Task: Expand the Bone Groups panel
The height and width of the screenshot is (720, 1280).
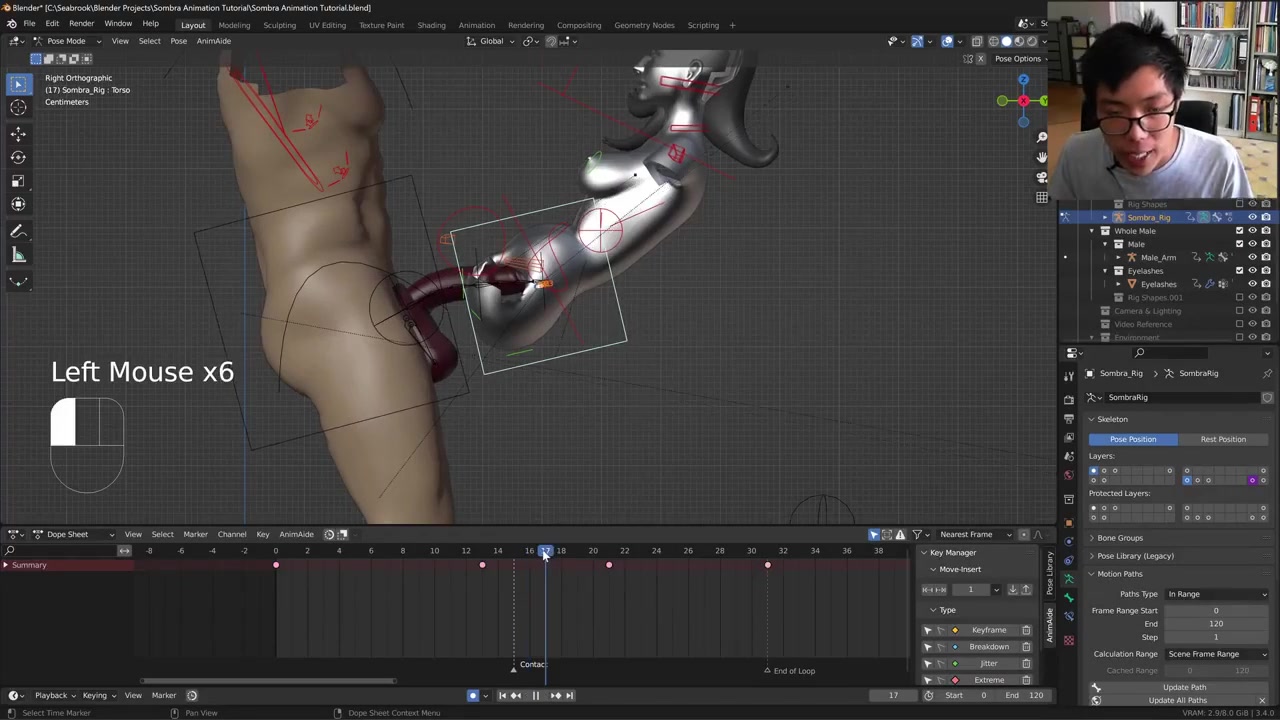Action: click(1119, 538)
